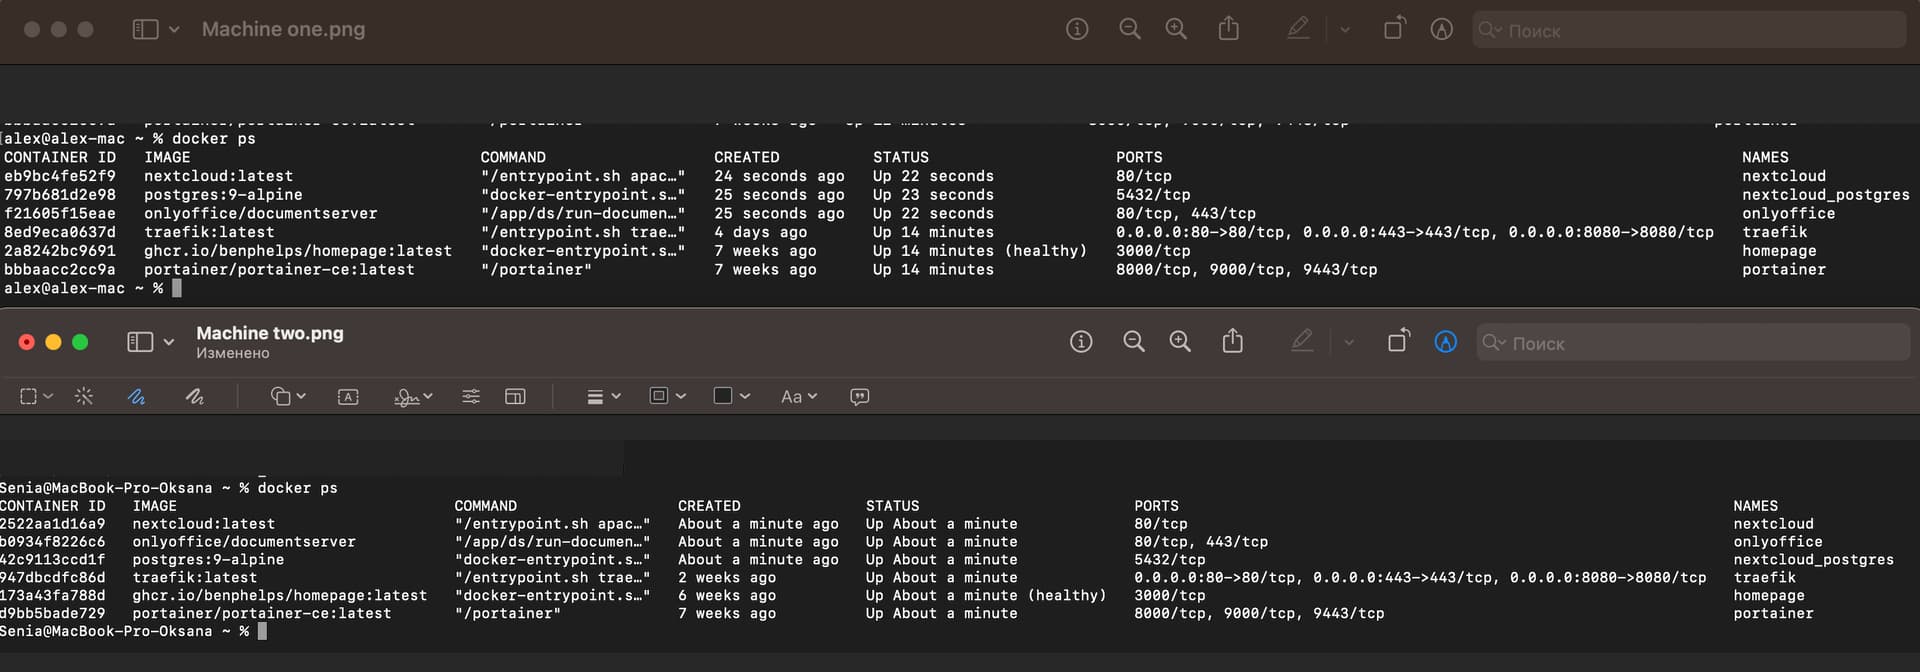
Task: Rotate Machine two.png image
Action: (x=1398, y=342)
